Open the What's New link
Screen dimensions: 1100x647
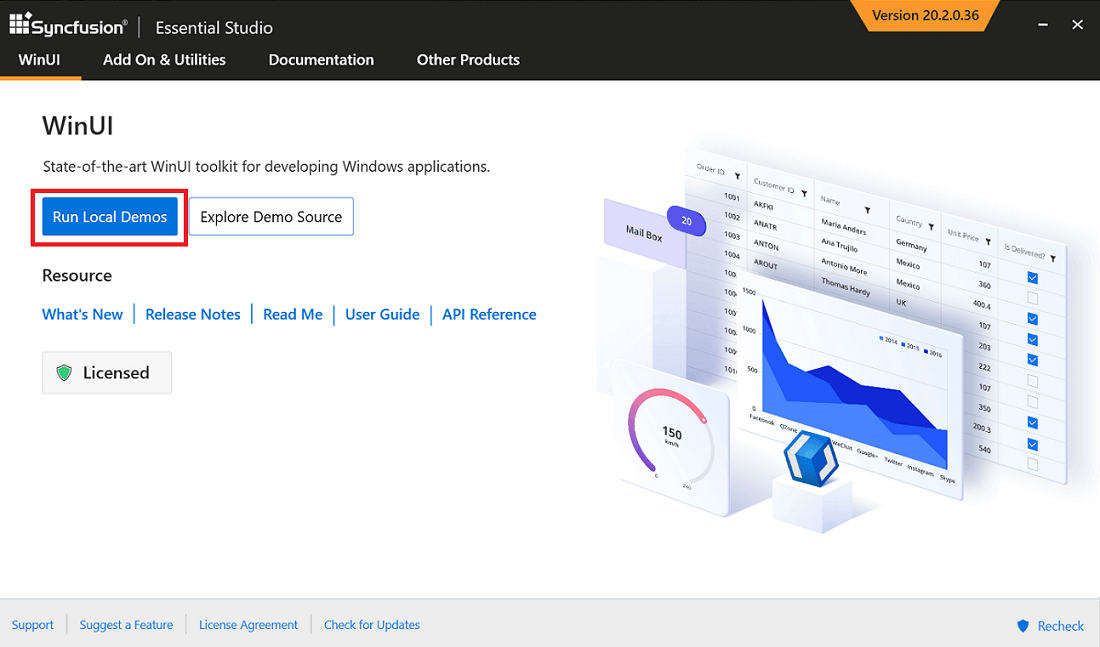tap(82, 314)
